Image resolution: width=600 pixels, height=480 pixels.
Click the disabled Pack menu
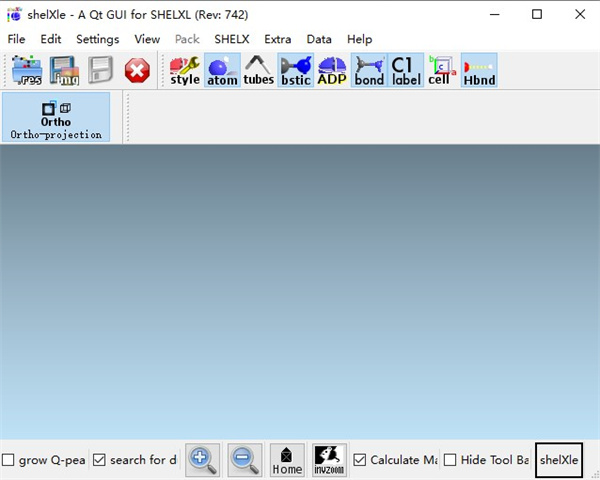pyautogui.click(x=187, y=39)
